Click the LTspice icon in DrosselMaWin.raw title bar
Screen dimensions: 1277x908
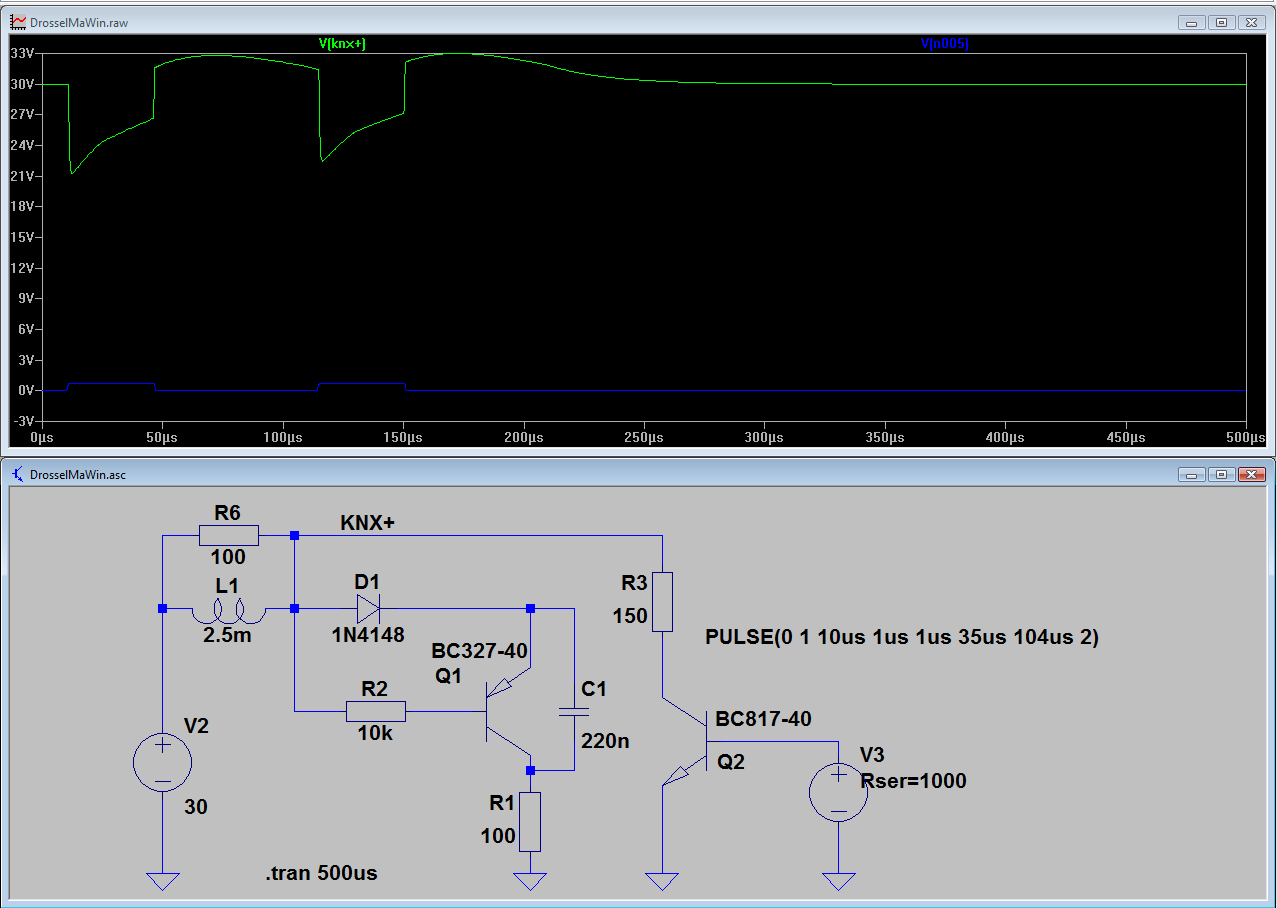tap(18, 21)
